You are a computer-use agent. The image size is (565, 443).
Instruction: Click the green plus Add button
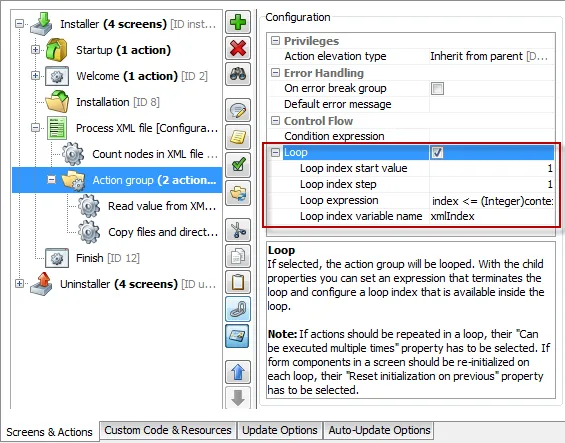click(238, 22)
